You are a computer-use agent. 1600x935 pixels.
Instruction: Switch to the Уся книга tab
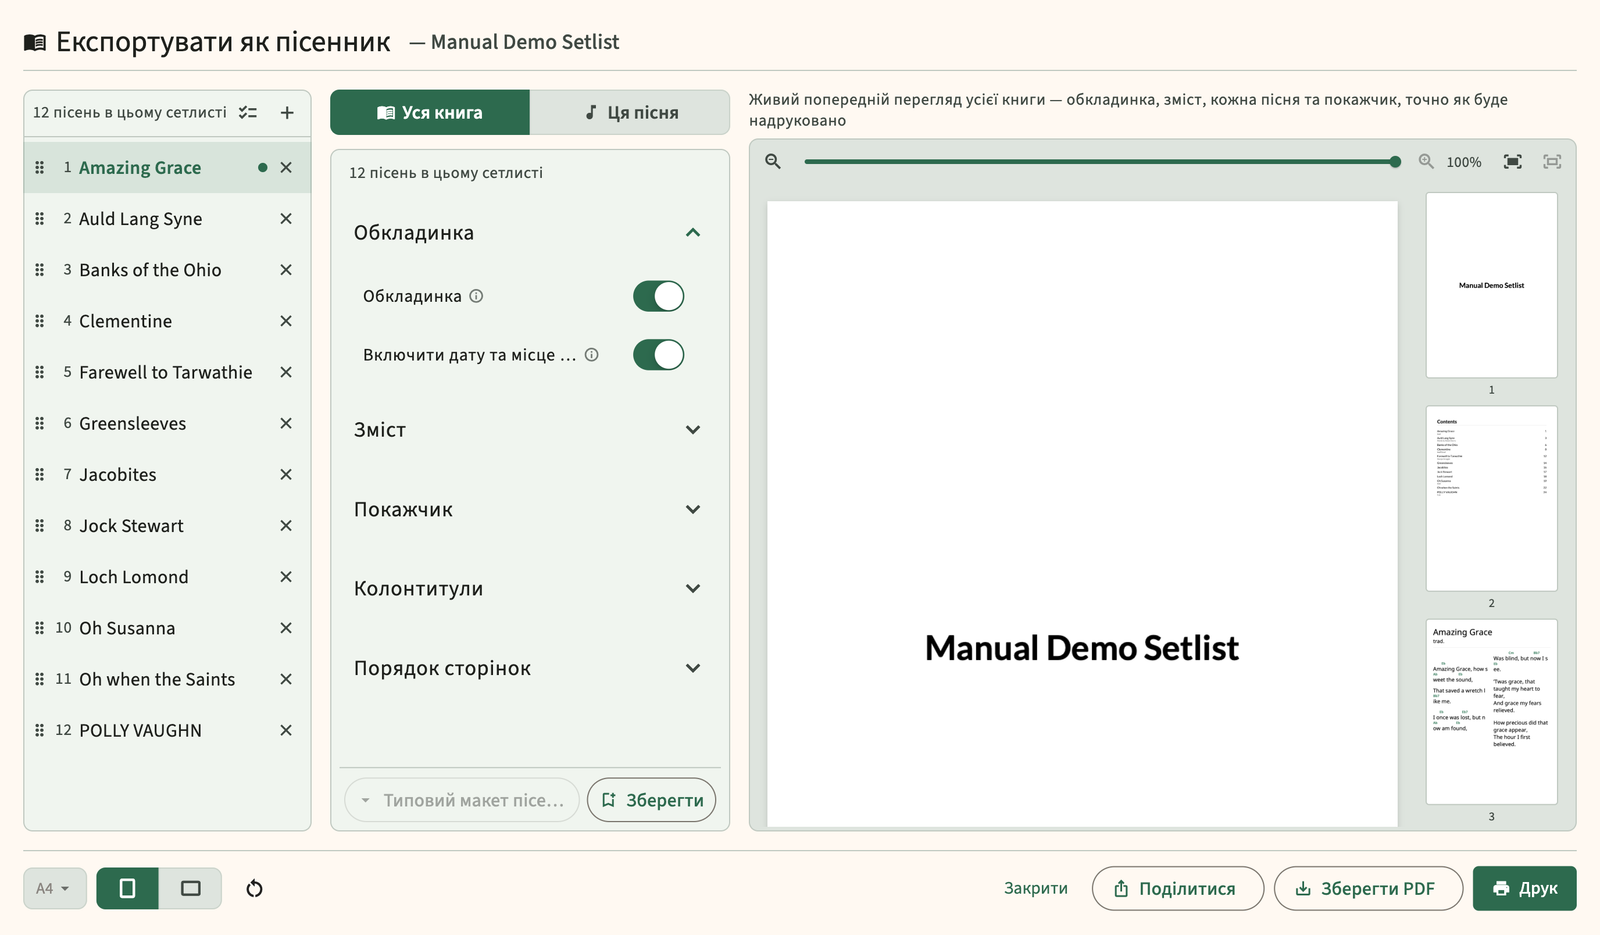point(430,113)
